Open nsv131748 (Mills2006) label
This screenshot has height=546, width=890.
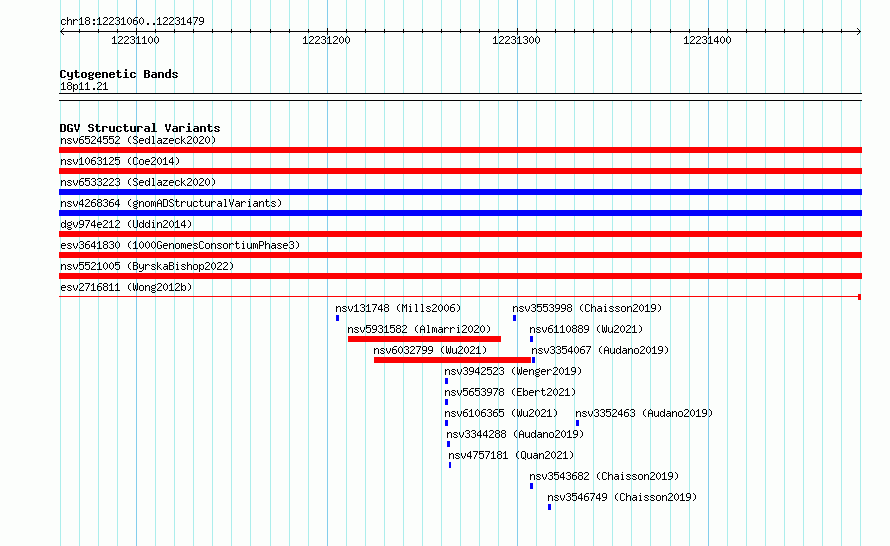tap(398, 308)
